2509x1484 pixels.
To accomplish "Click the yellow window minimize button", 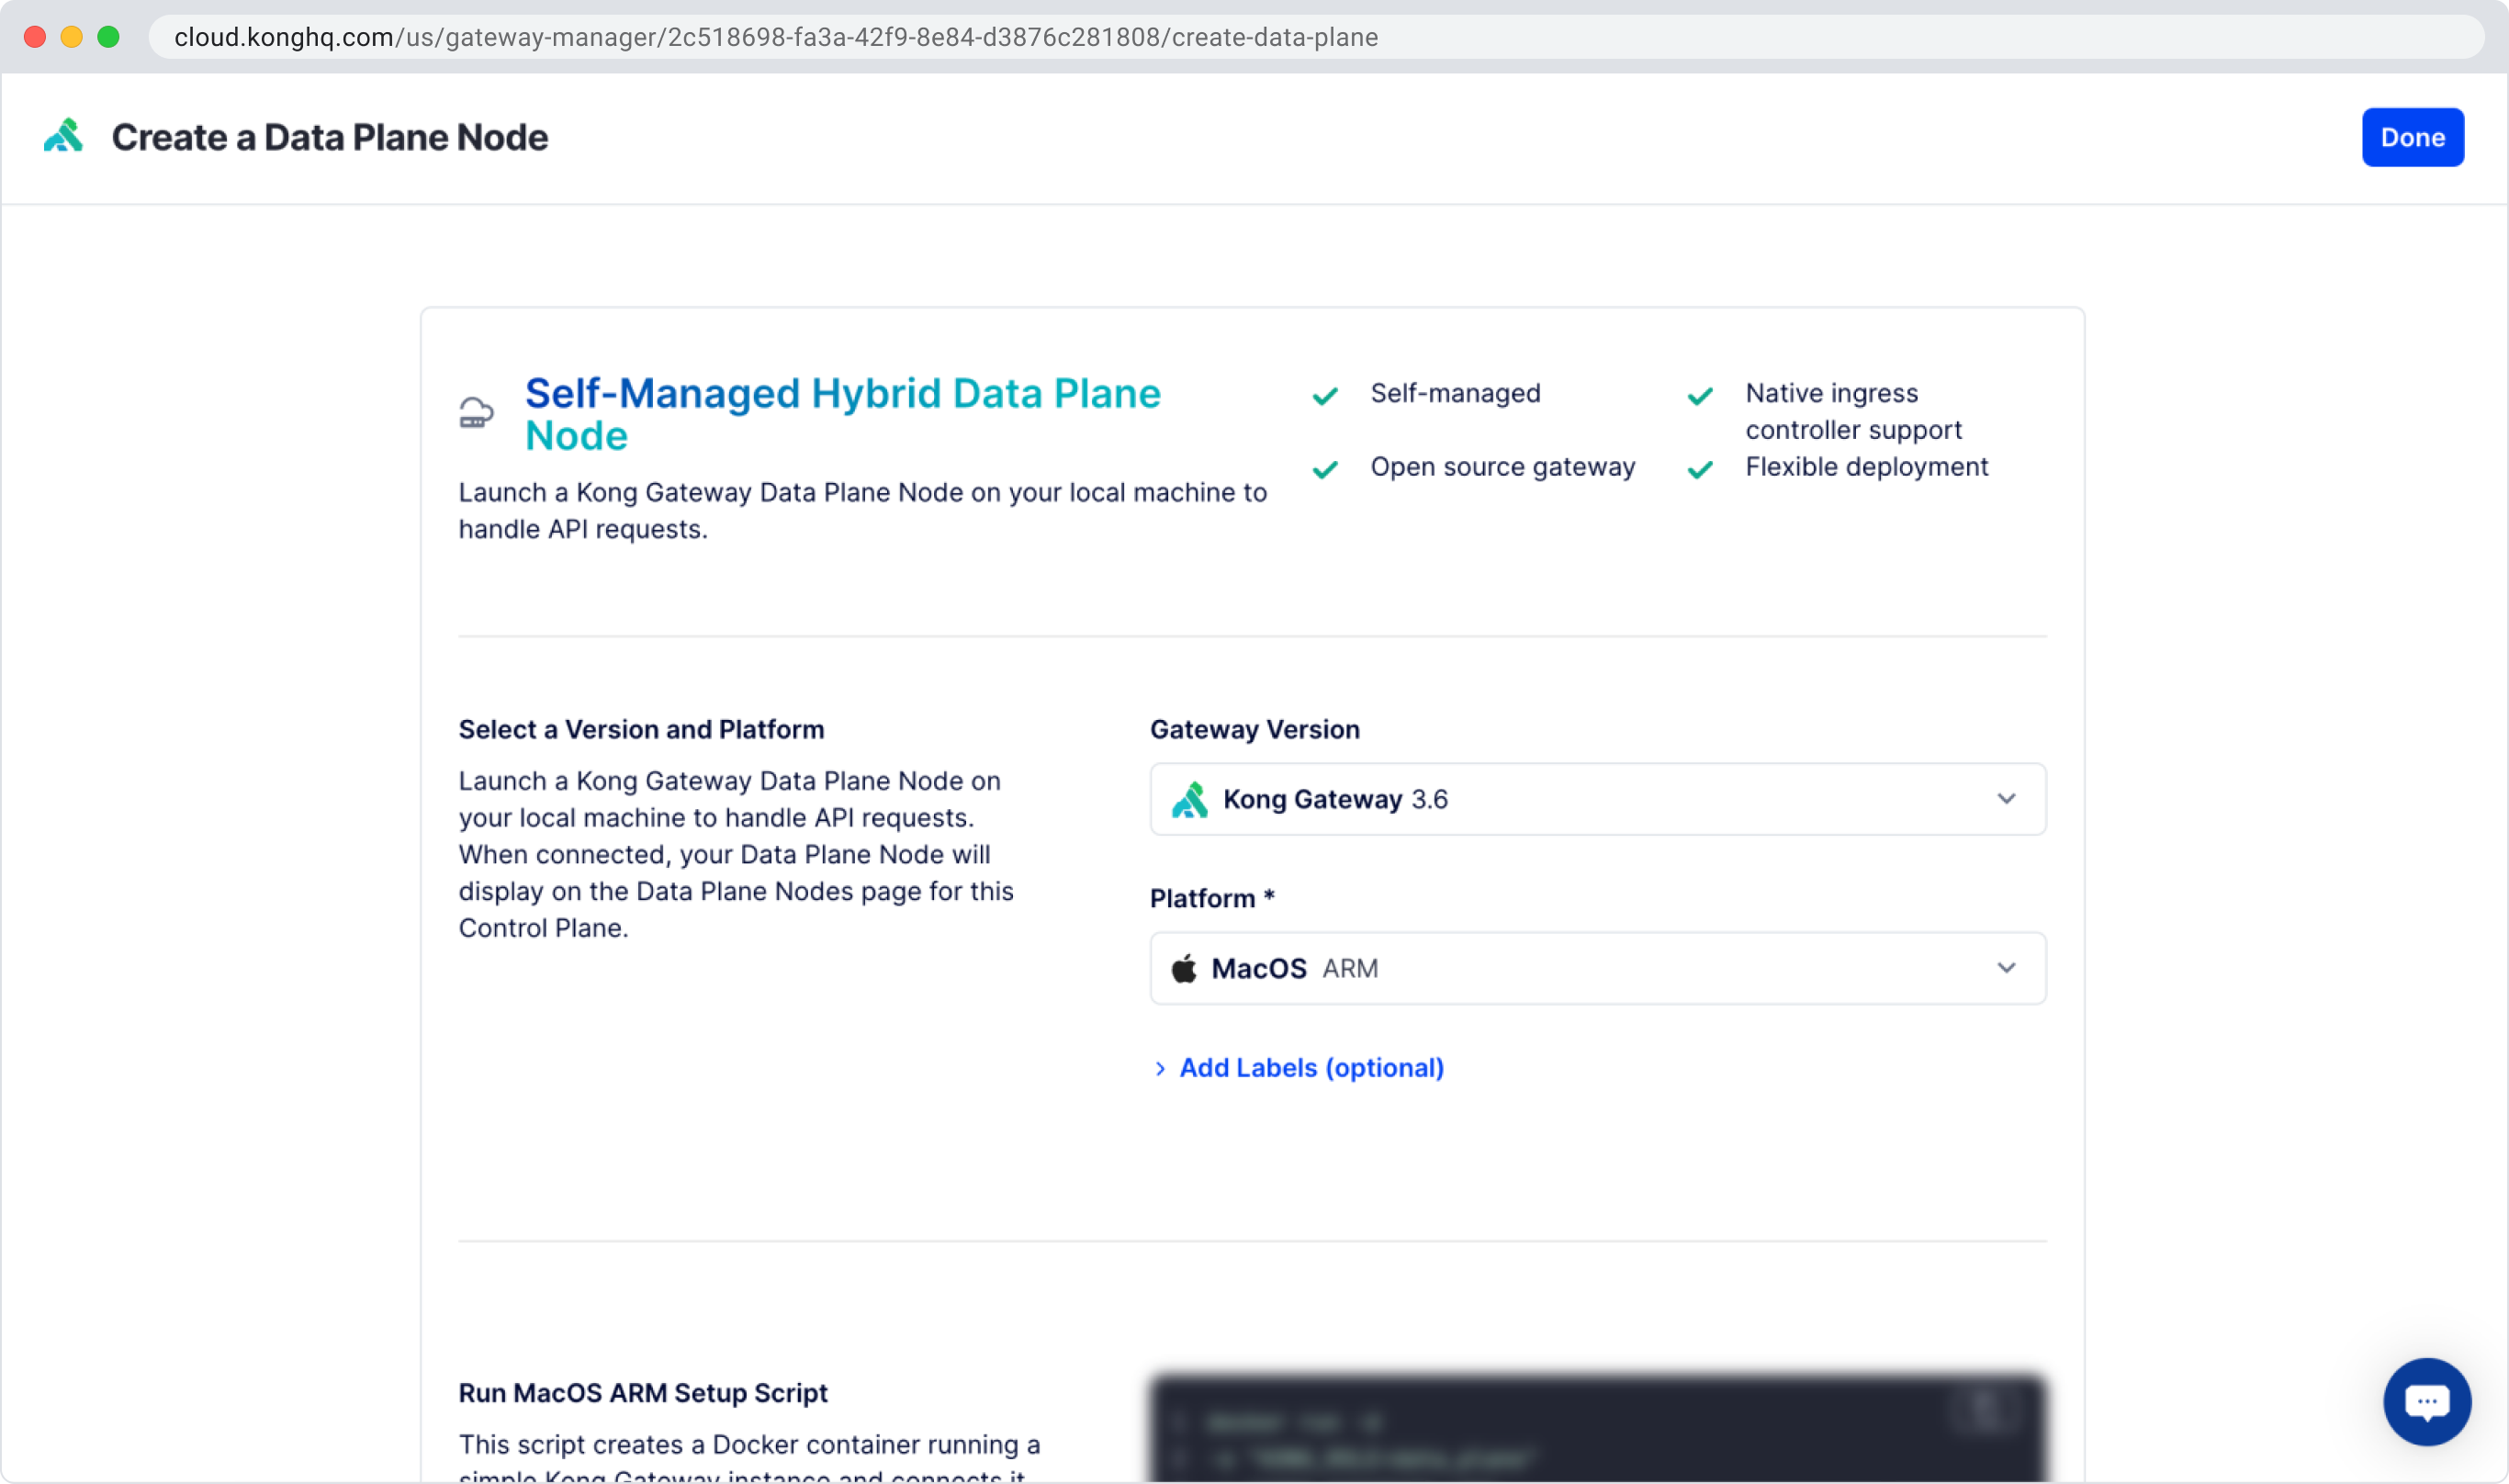I will 71,37.
